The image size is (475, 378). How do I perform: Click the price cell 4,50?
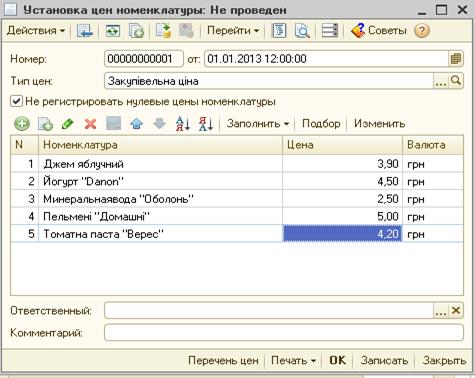click(342, 182)
